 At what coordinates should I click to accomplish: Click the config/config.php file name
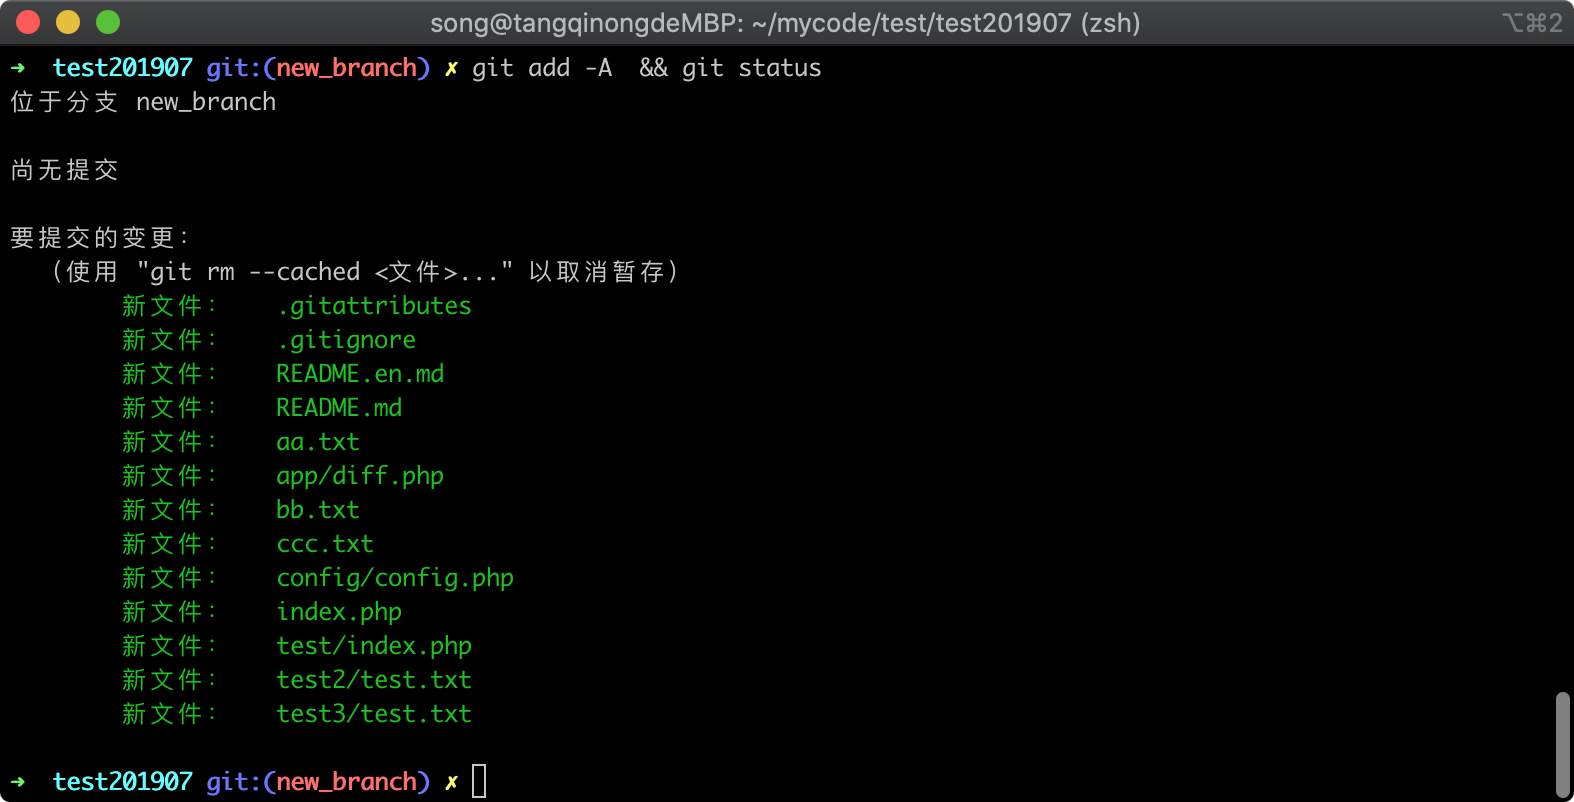click(395, 578)
